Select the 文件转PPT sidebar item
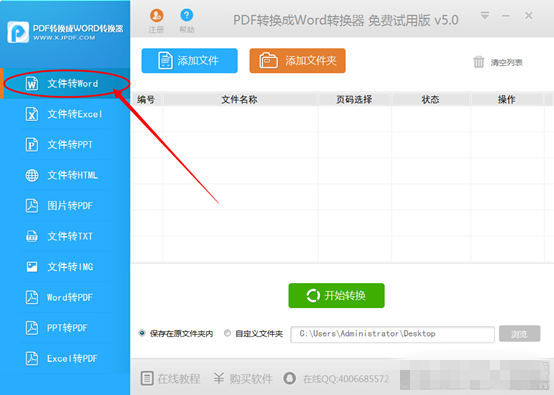554x395 pixels. coord(65,145)
